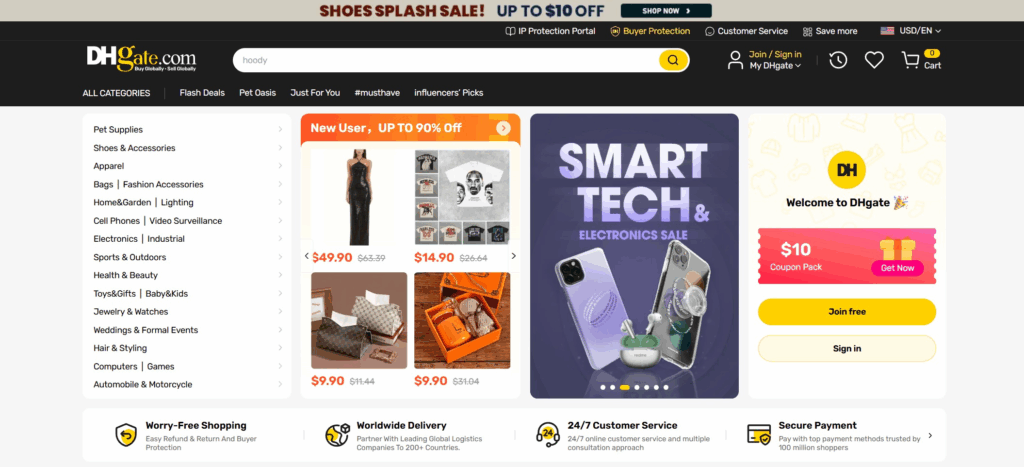
Task: Select the first banner carousel dot
Action: [603, 387]
